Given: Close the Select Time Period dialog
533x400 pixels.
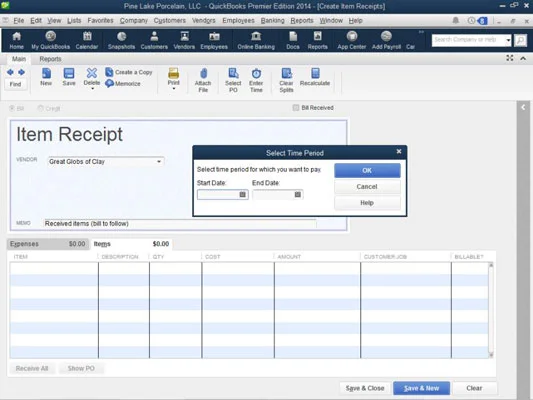Looking at the screenshot, I should coord(399,152).
